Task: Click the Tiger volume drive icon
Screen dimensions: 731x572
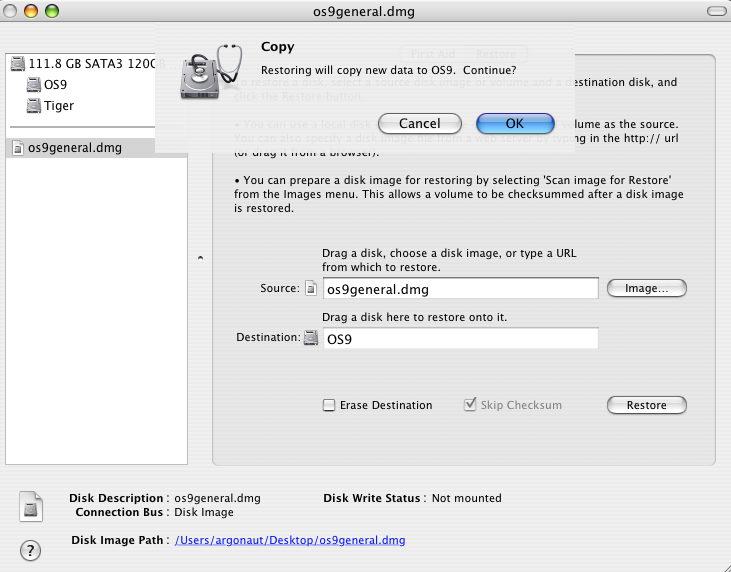Action: tap(34, 106)
